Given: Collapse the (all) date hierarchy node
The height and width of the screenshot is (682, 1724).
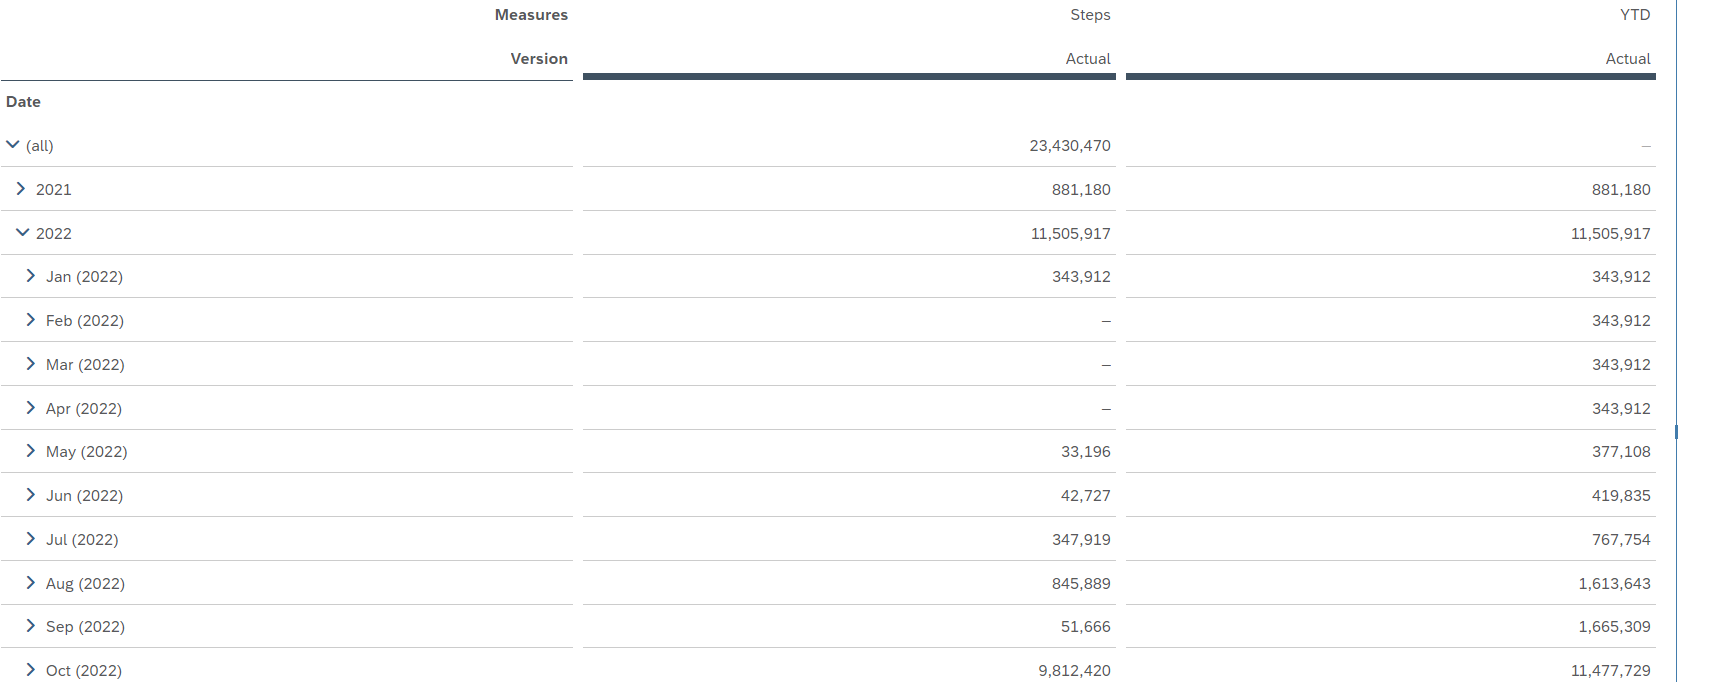Looking at the screenshot, I should pyautogui.click(x=13, y=145).
